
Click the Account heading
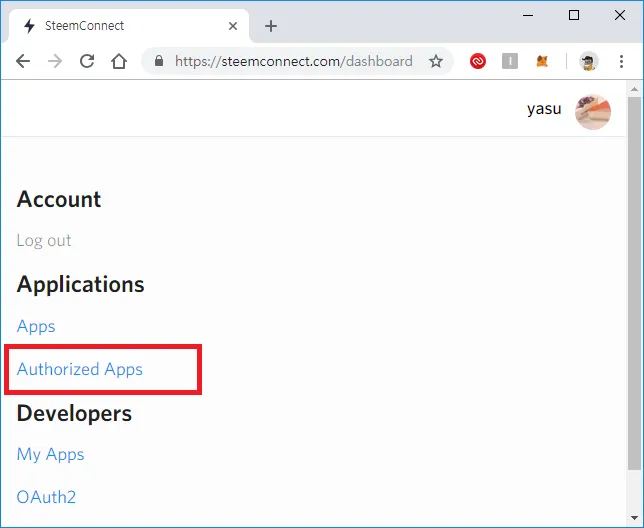59,199
